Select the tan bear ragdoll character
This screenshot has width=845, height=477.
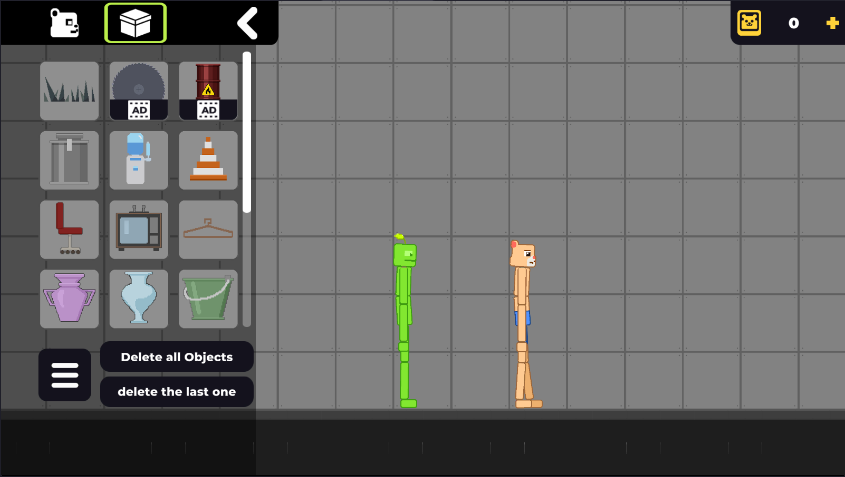pos(524,324)
